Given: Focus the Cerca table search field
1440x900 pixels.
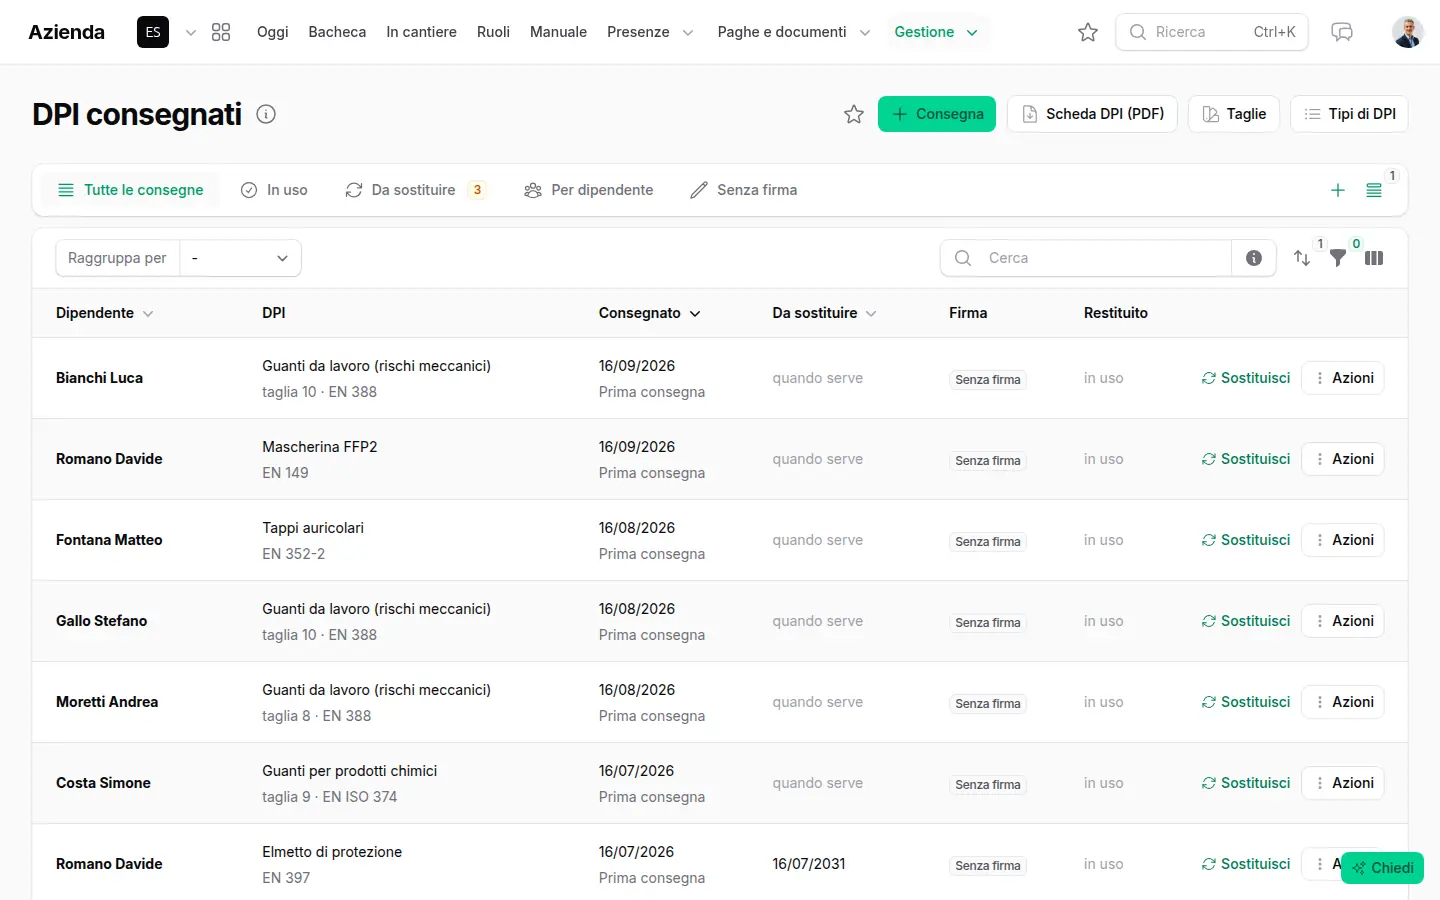Looking at the screenshot, I should [x=1086, y=258].
